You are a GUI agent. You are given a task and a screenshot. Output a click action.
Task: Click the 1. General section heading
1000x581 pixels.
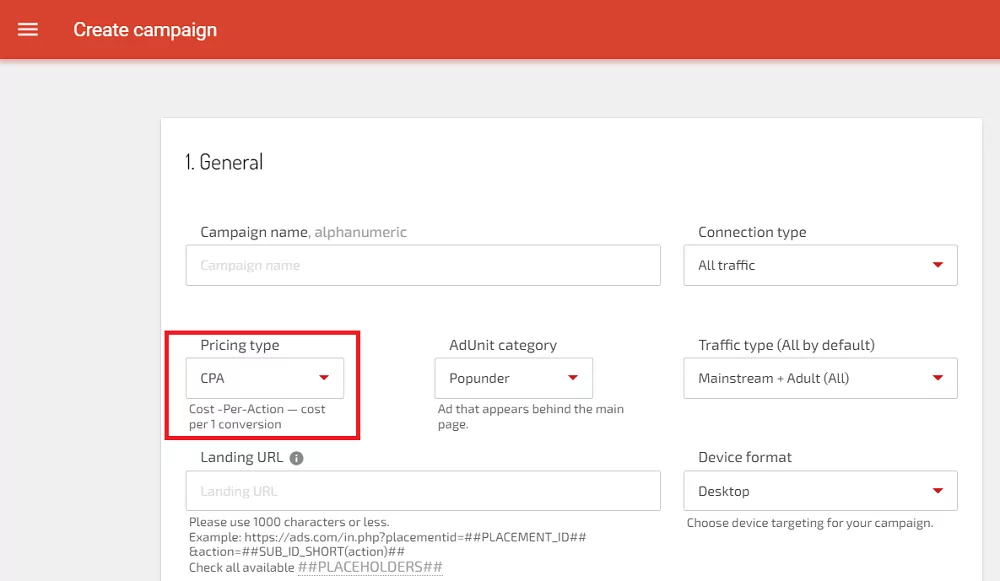224,162
